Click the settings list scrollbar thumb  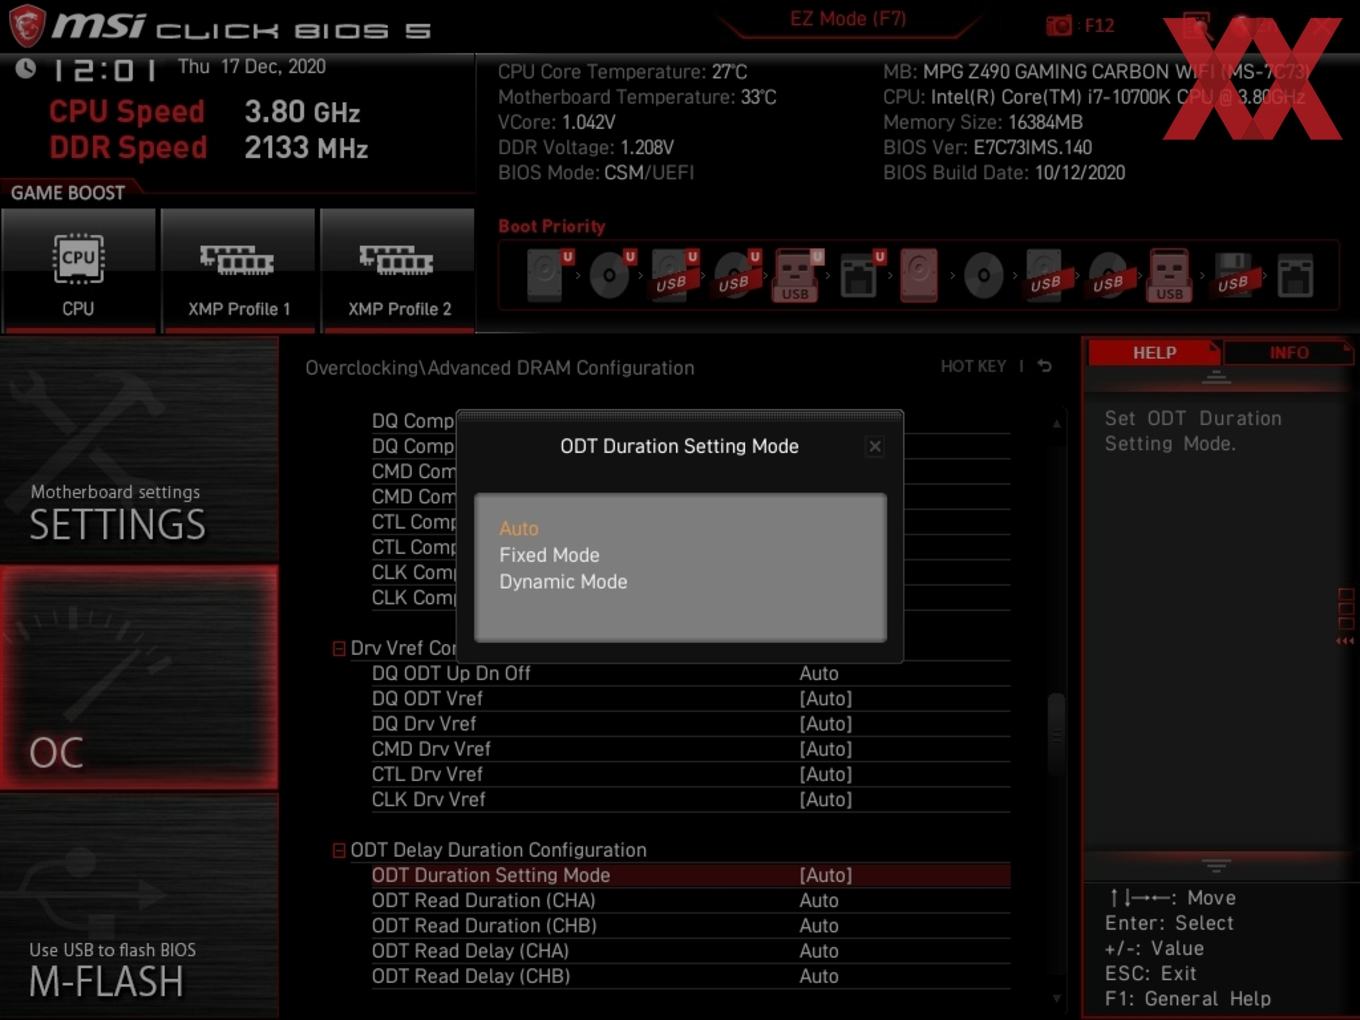click(x=1056, y=735)
